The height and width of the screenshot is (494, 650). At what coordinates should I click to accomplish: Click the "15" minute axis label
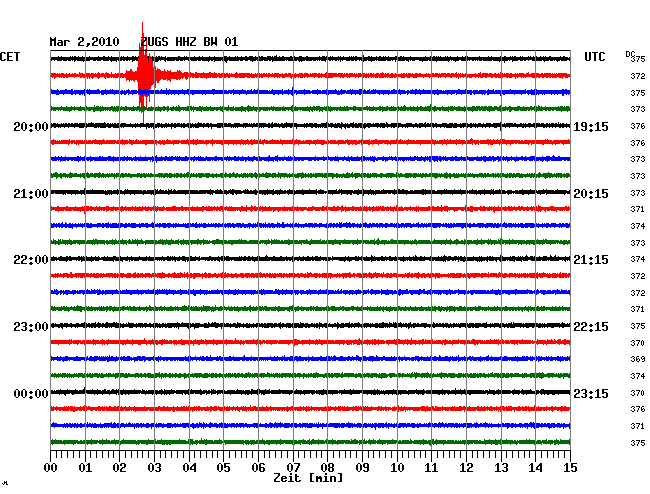point(570,467)
